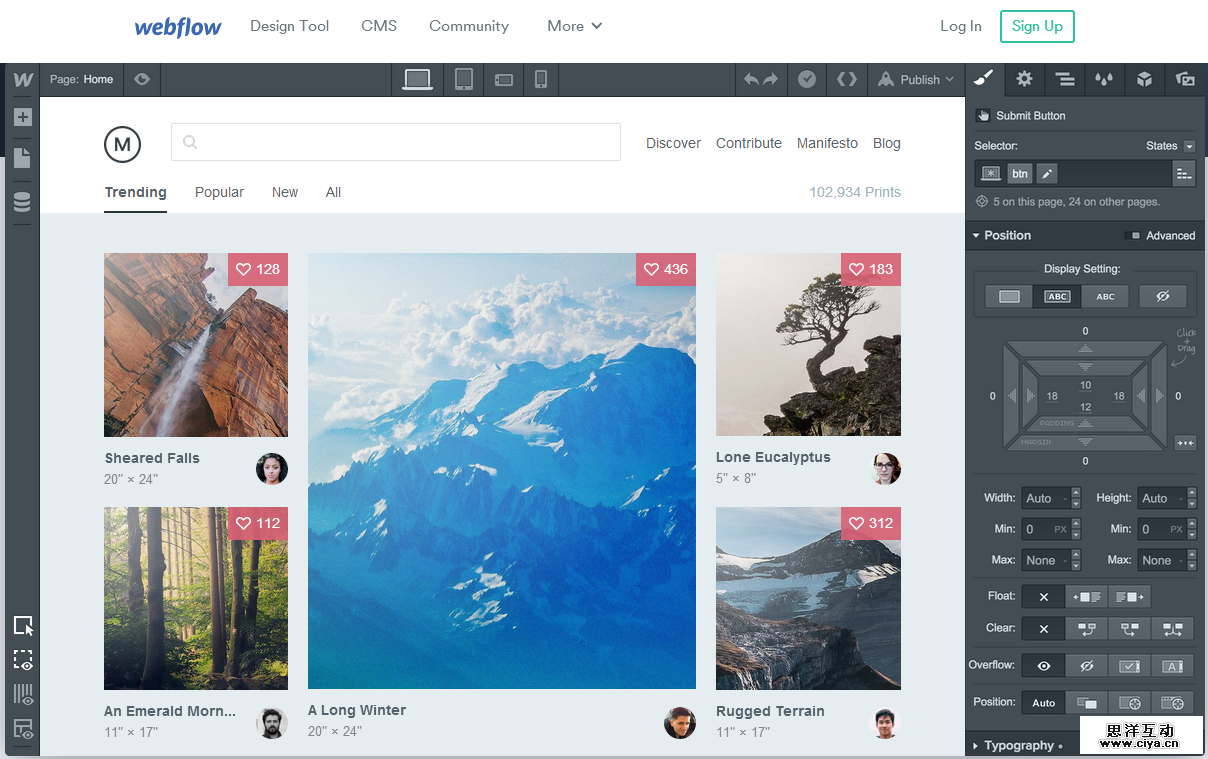
Task: Set Float to left
Action: pos(1087,596)
